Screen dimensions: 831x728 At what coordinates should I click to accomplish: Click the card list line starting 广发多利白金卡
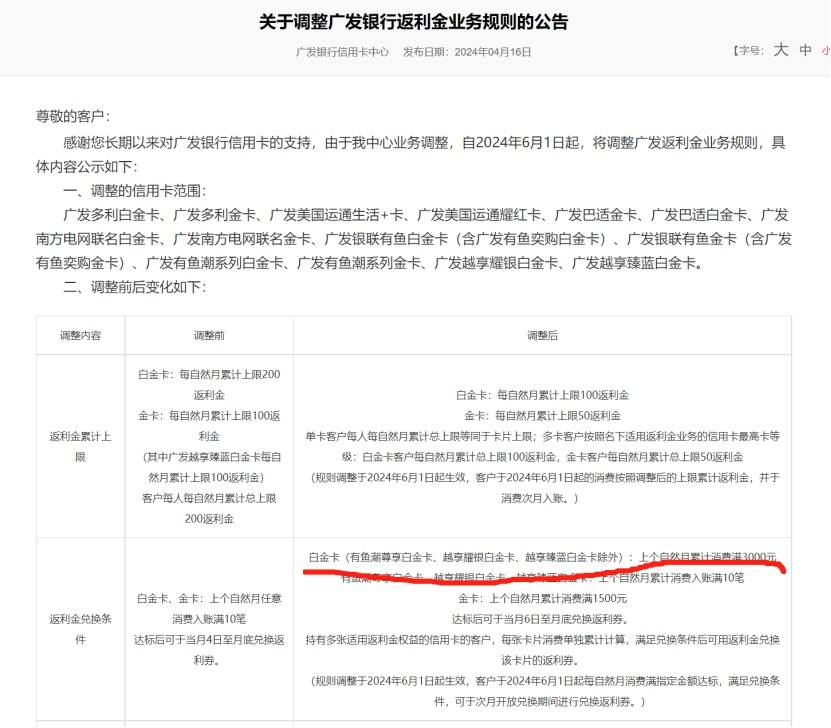(413, 239)
